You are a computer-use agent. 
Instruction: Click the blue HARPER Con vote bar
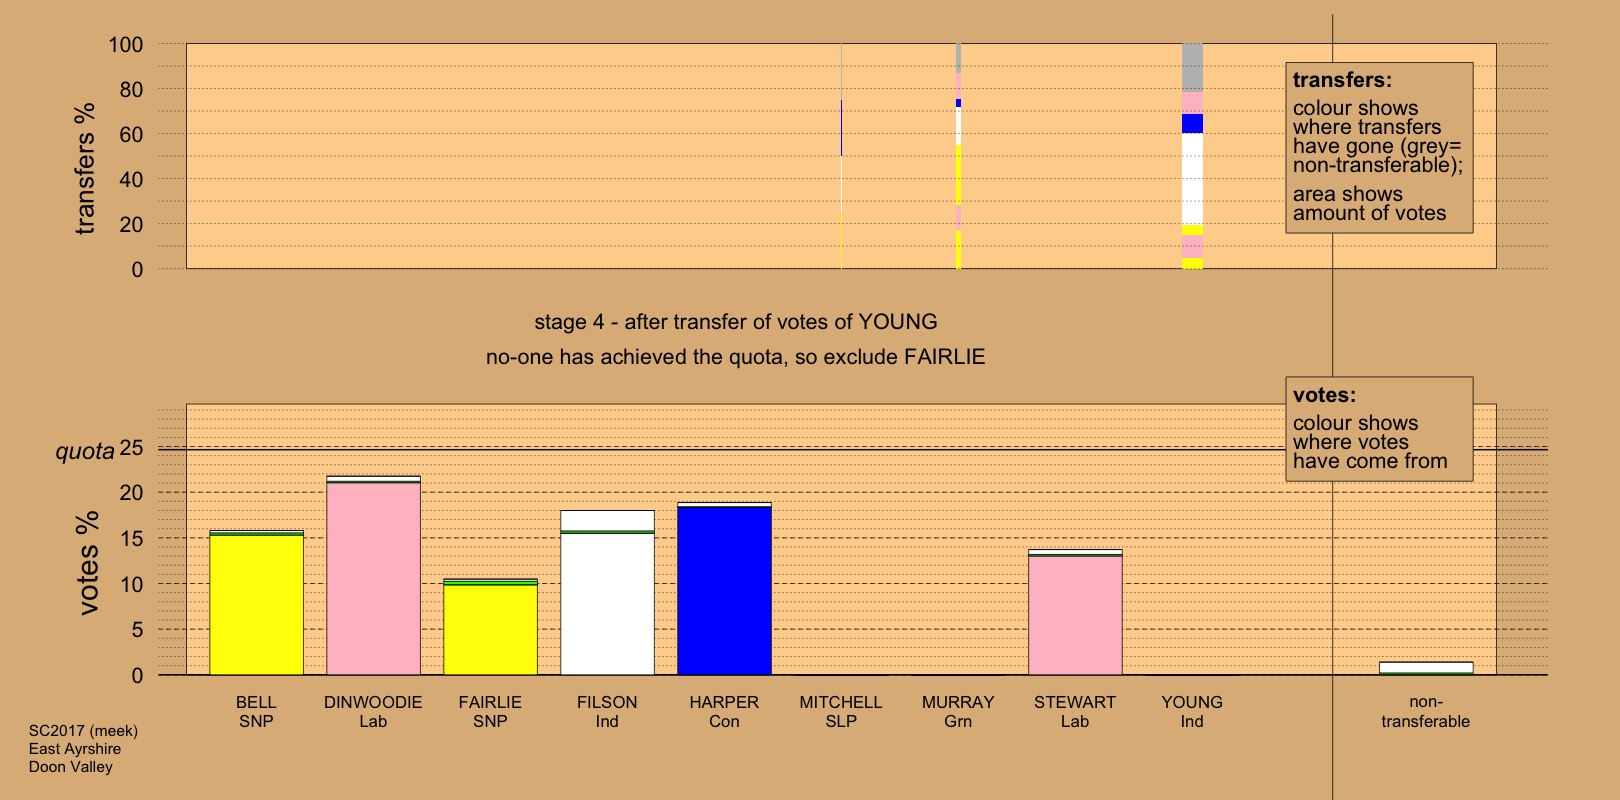(724, 590)
